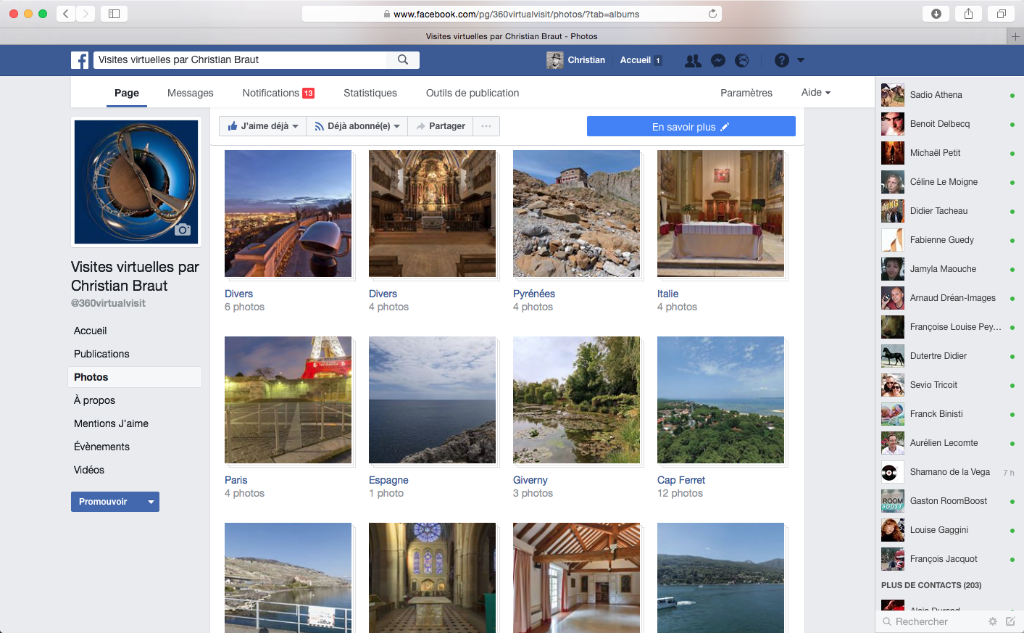This screenshot has height=633, width=1024.
Task: Open friend requests icon in header
Action: pos(692,60)
